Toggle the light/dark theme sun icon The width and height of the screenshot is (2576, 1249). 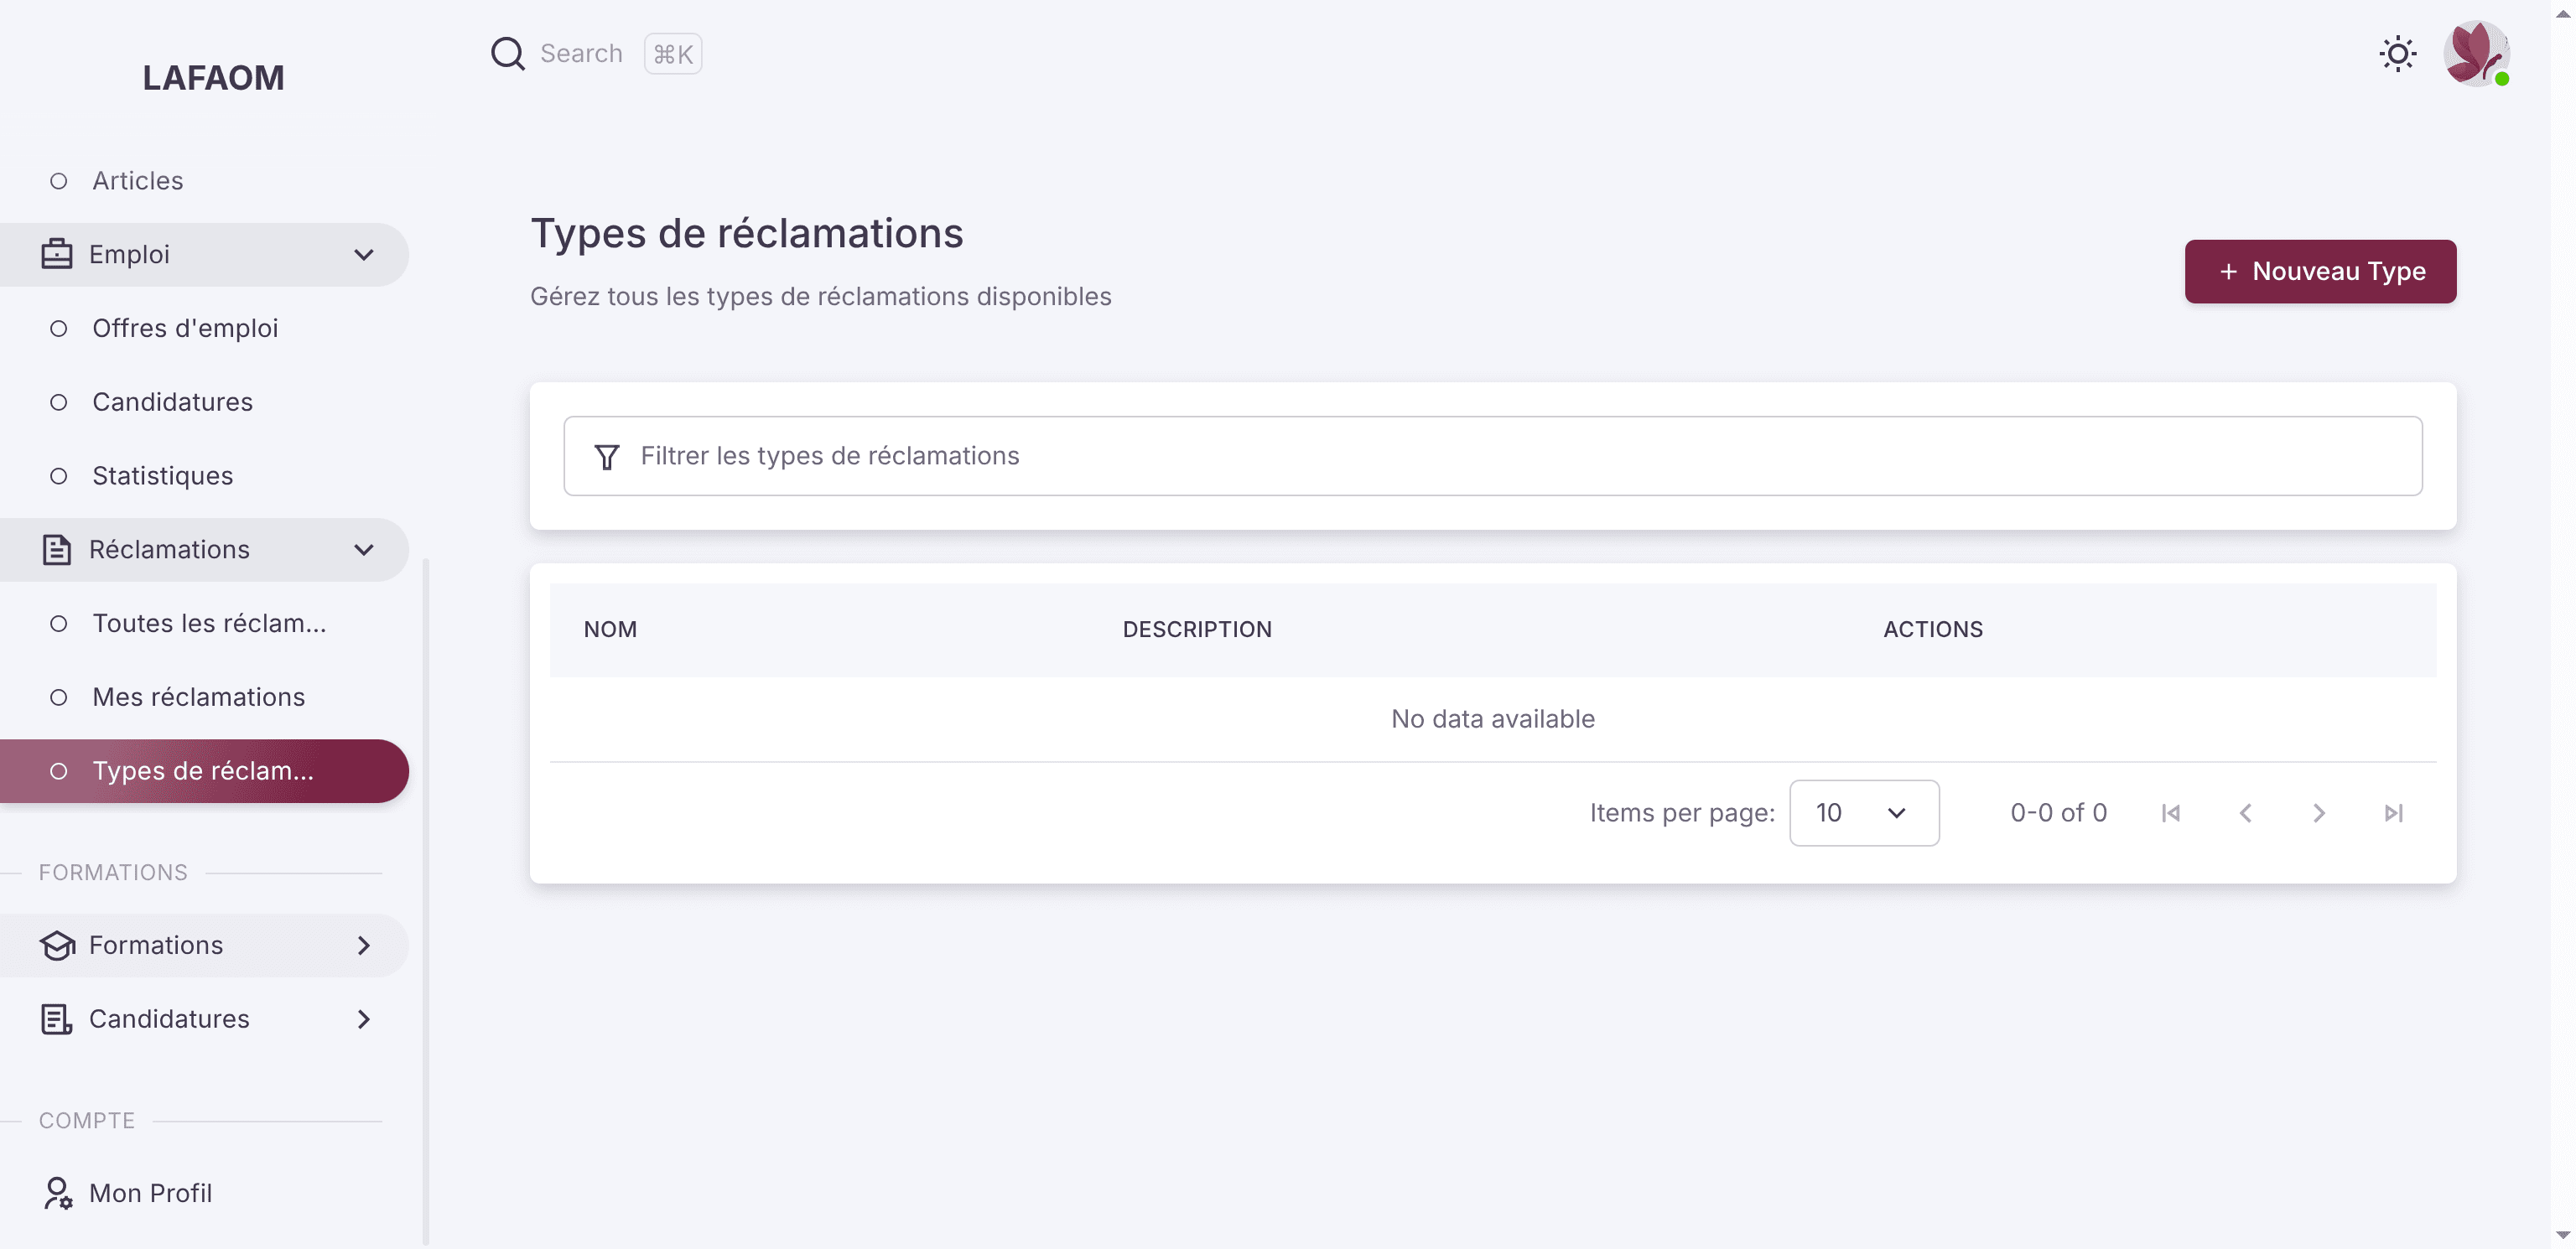tap(2397, 53)
